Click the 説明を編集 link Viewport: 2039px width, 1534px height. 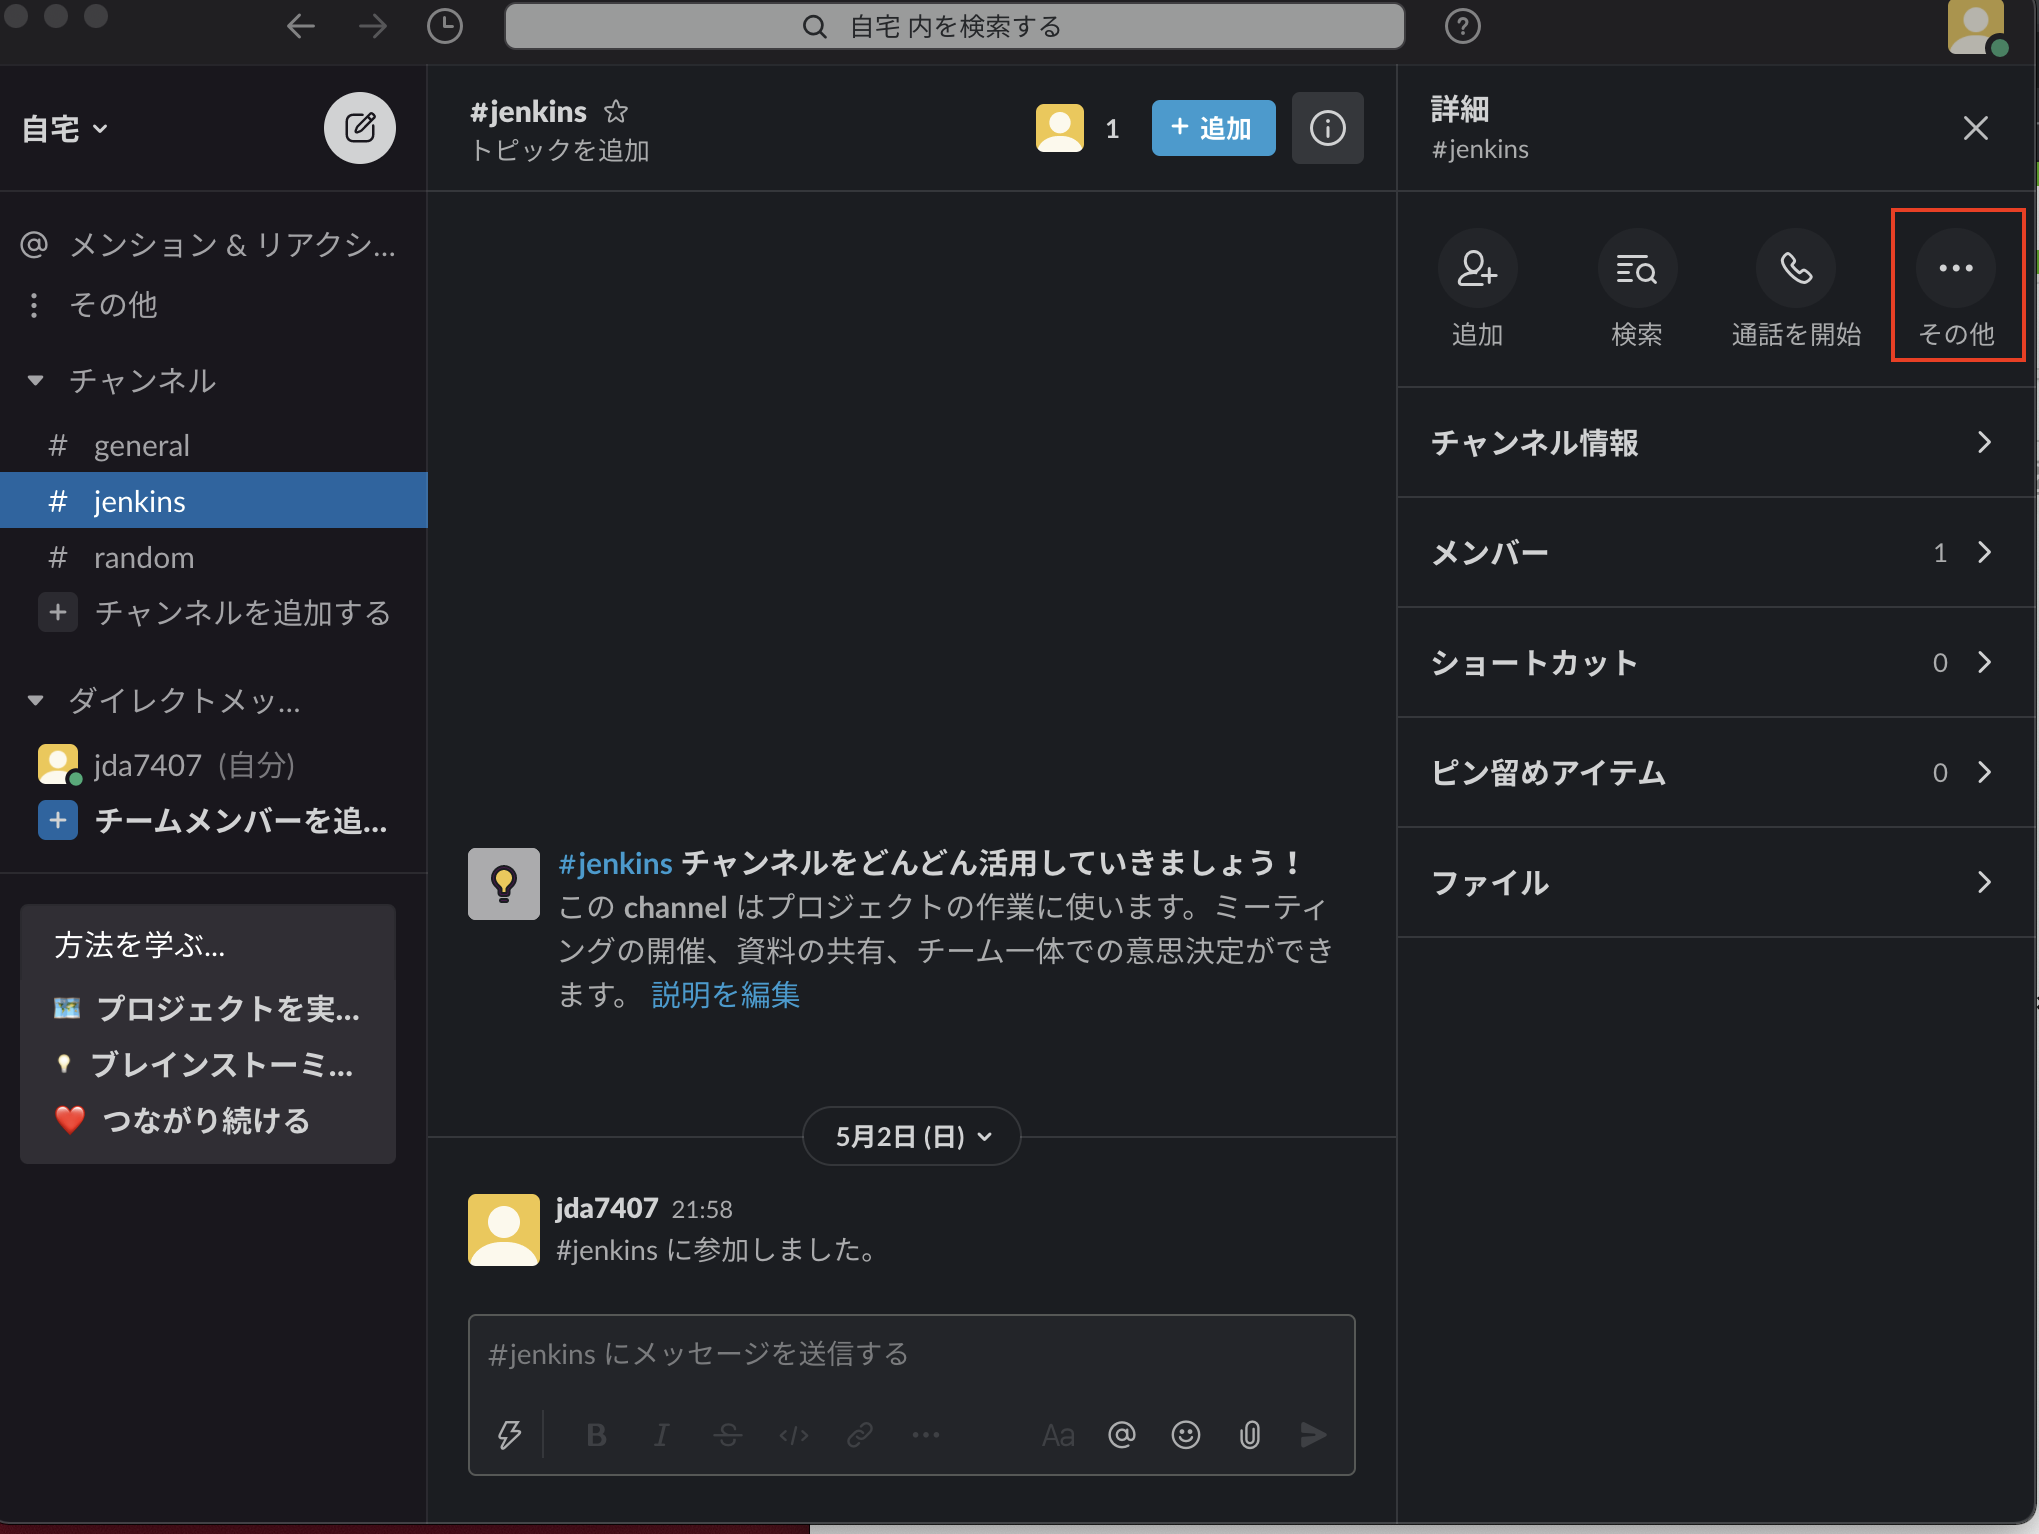click(725, 995)
